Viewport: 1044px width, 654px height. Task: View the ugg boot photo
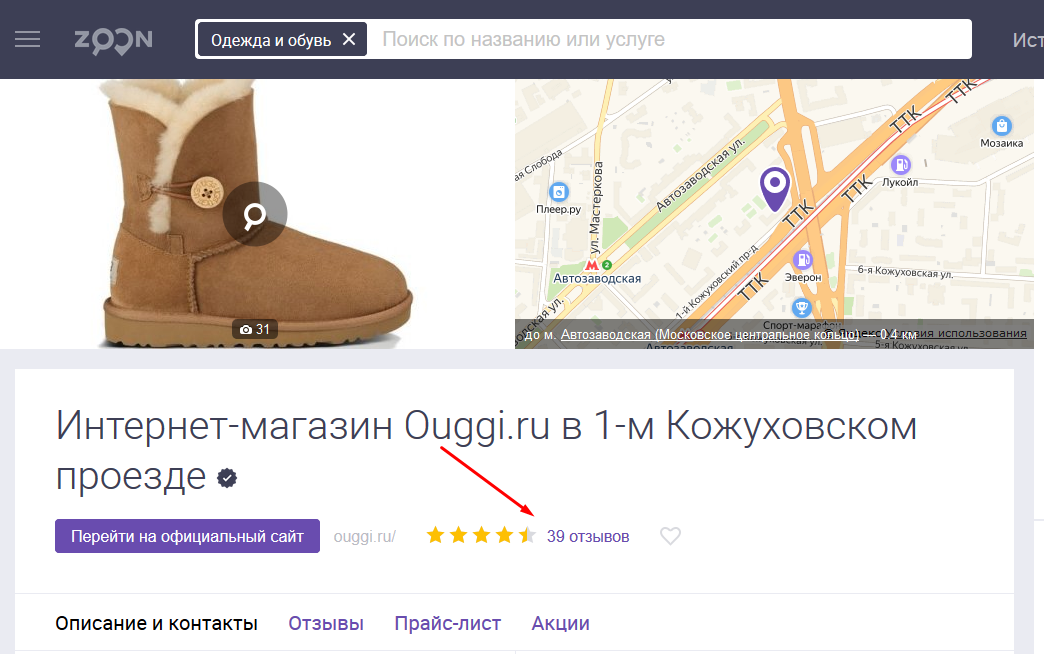(x=256, y=214)
